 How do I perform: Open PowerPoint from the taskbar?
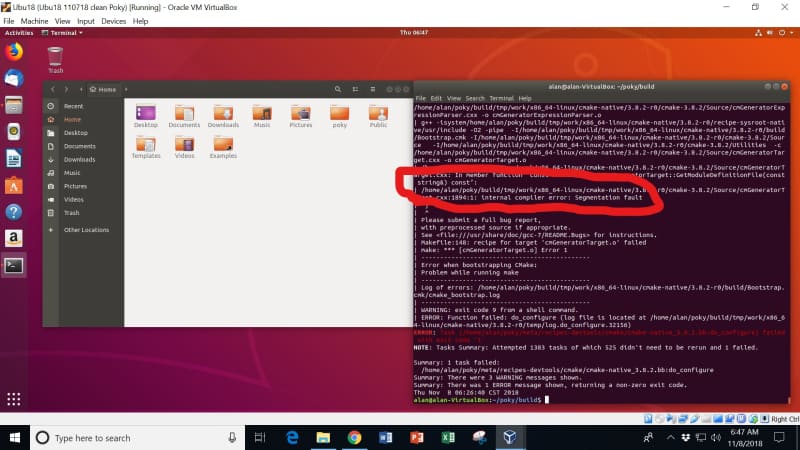(417, 438)
